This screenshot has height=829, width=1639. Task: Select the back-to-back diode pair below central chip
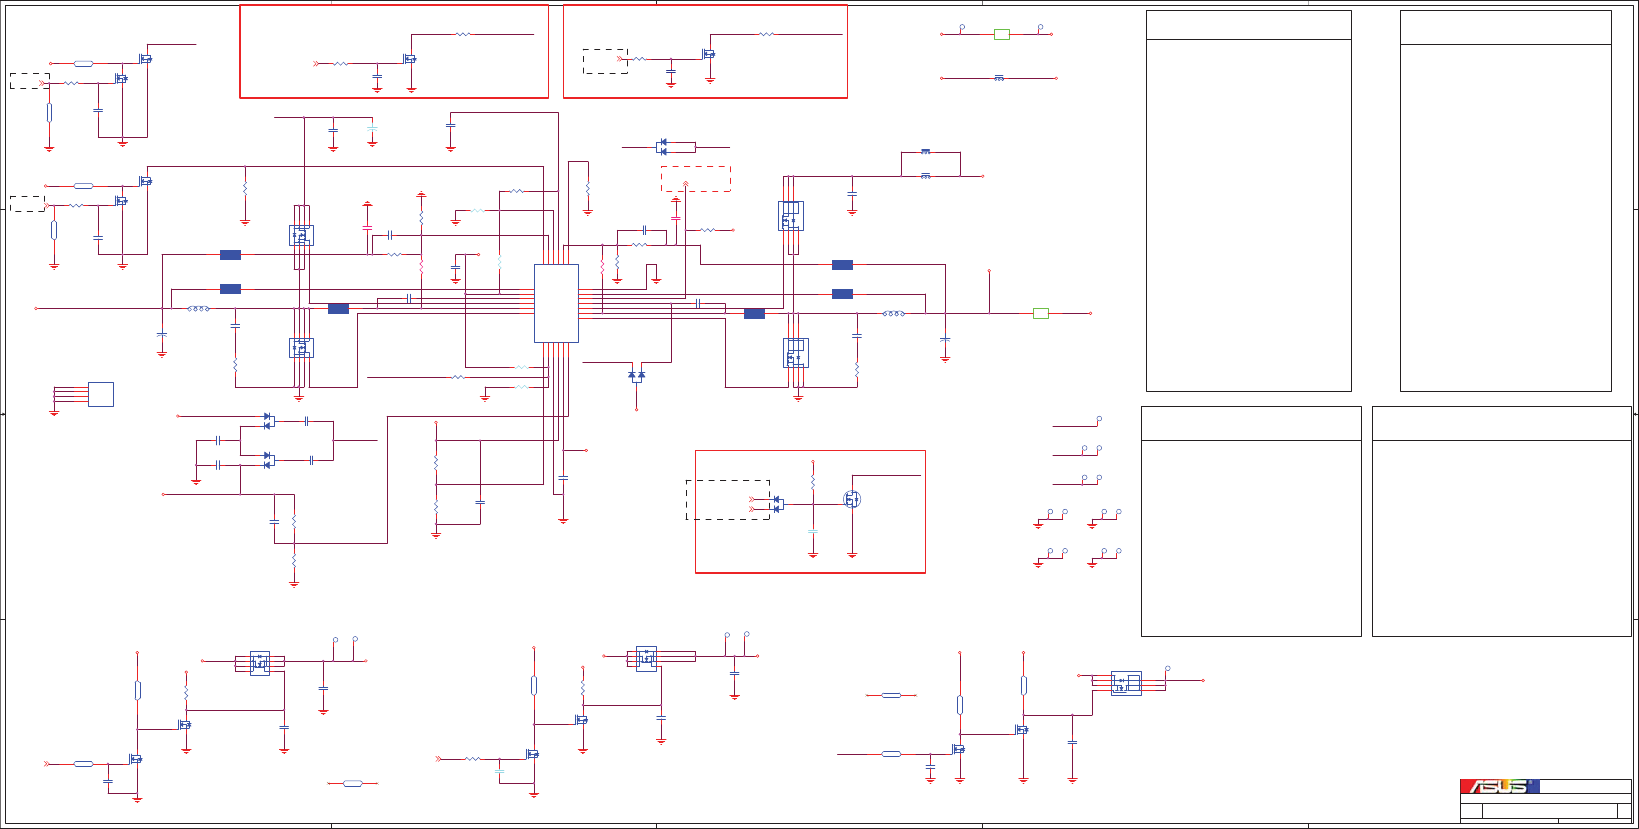click(636, 376)
